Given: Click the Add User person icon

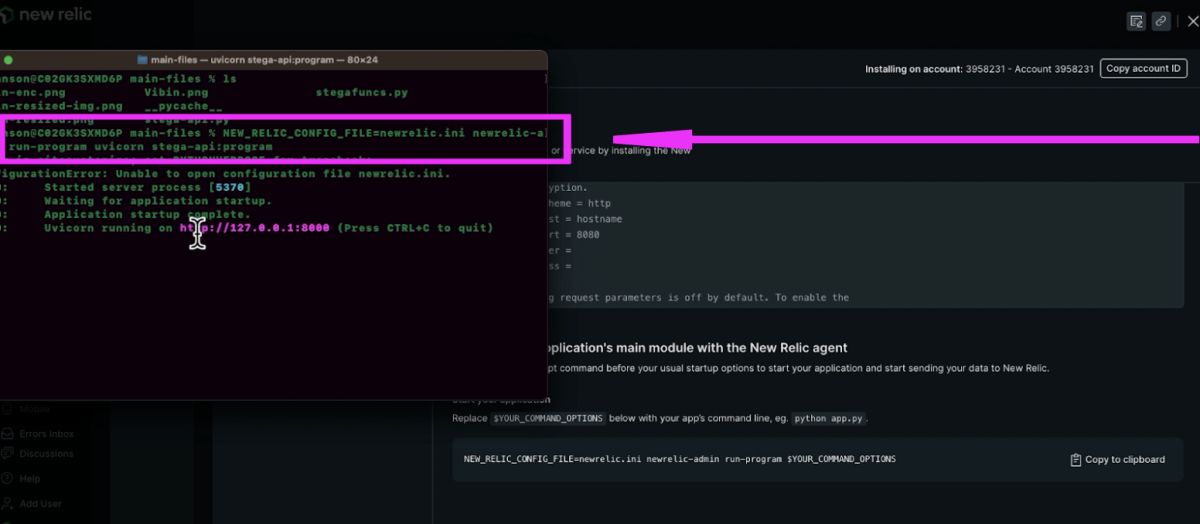Looking at the screenshot, I should 8,503.
